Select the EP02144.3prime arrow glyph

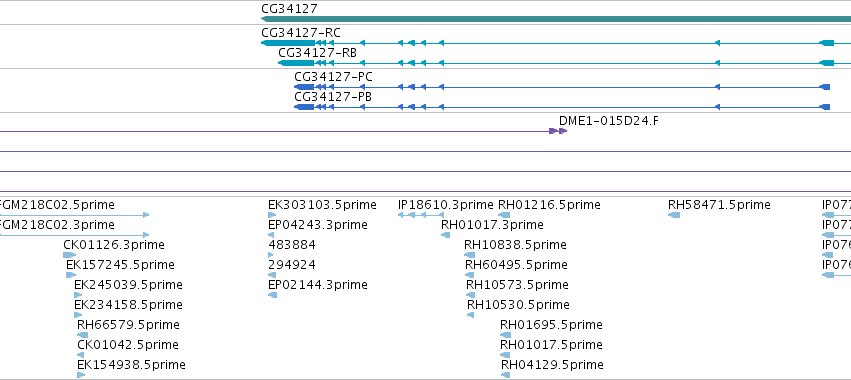click(272, 295)
